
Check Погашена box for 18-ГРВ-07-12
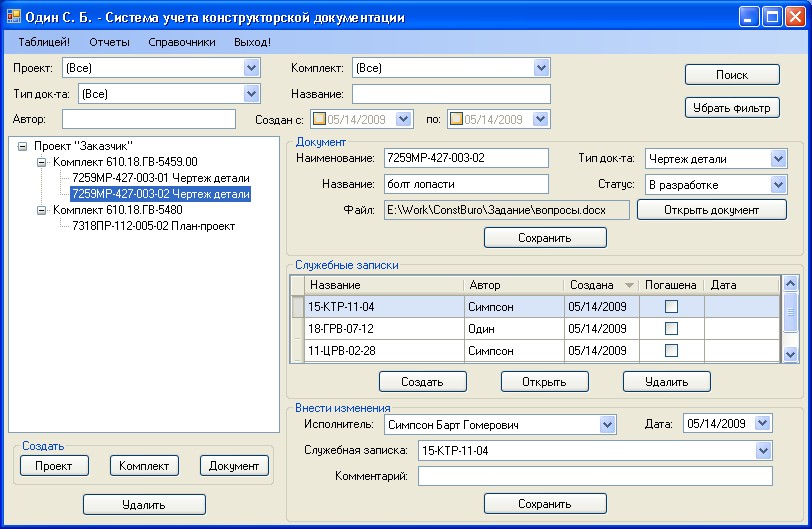[671, 328]
